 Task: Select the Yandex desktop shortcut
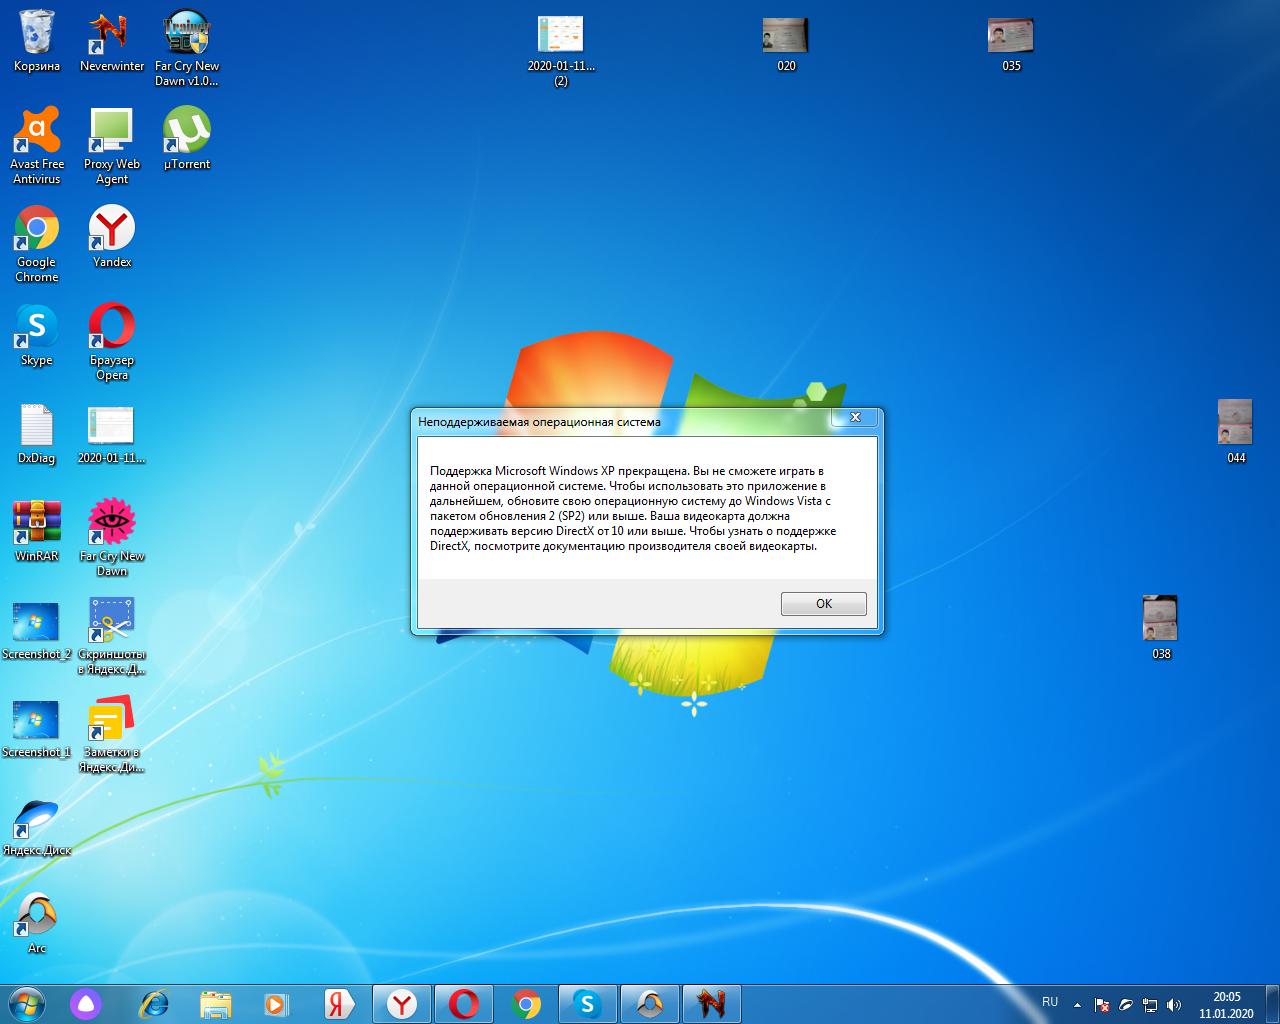click(x=112, y=237)
